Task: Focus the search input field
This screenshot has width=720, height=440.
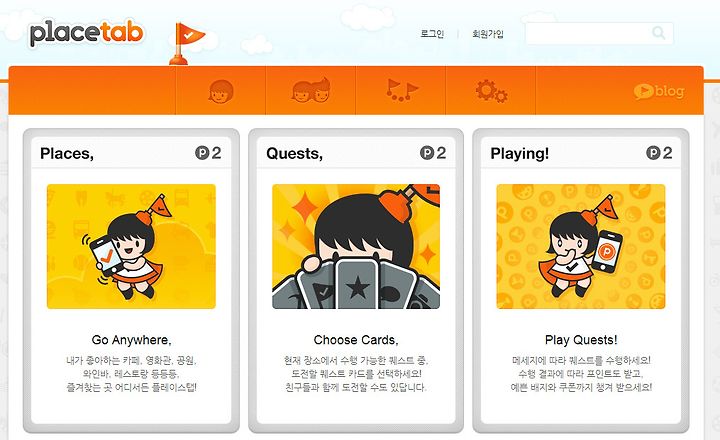Action: coord(599,33)
